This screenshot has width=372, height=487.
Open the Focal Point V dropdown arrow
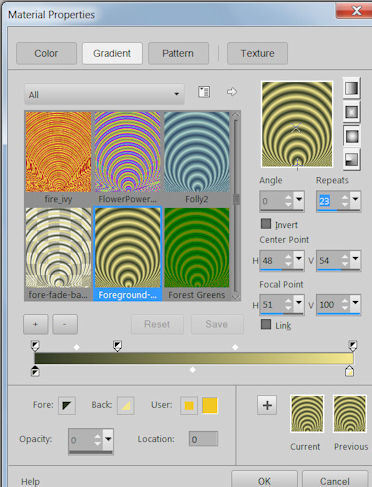point(355,303)
